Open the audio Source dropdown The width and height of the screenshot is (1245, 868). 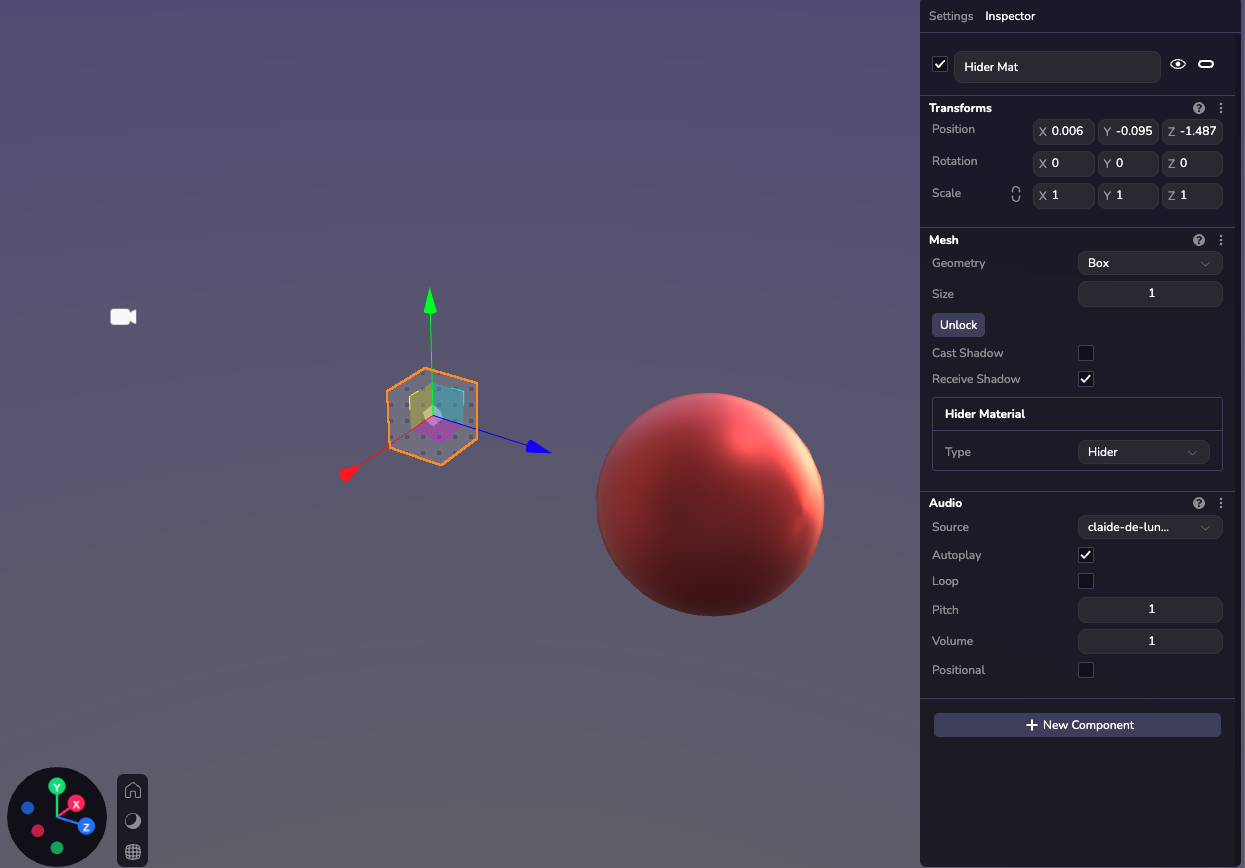[1149, 527]
